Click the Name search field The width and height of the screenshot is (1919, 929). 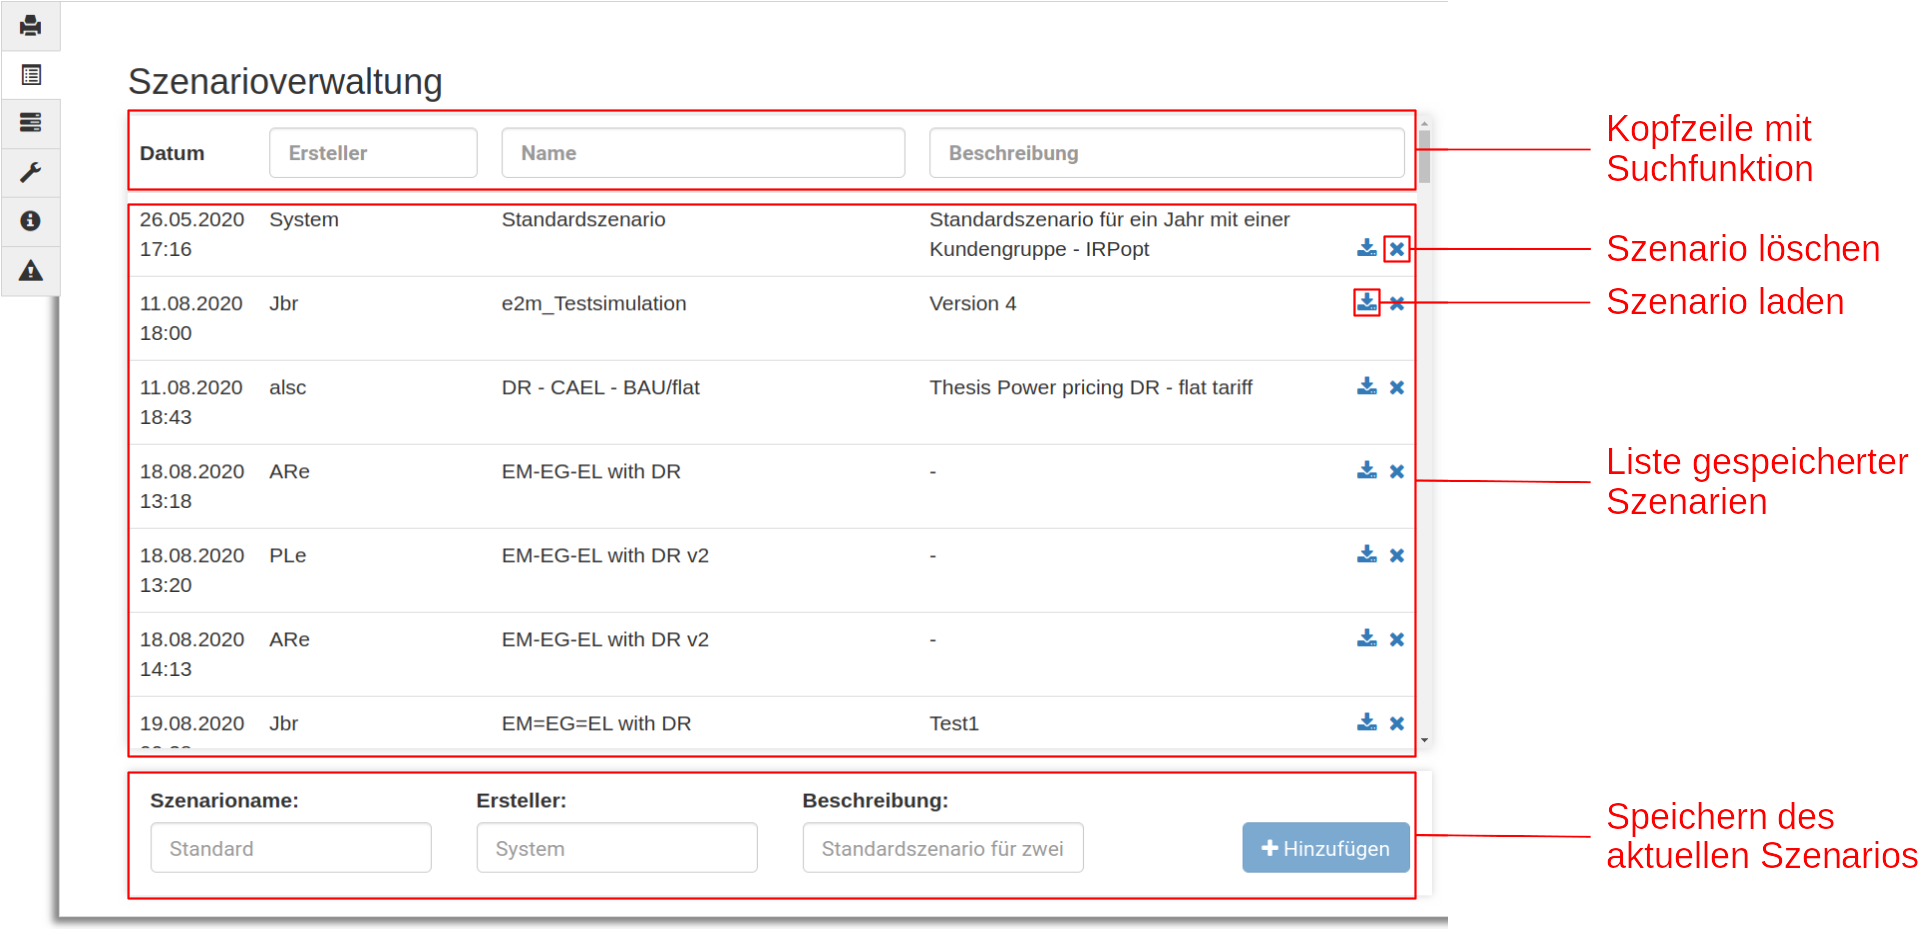[703, 153]
